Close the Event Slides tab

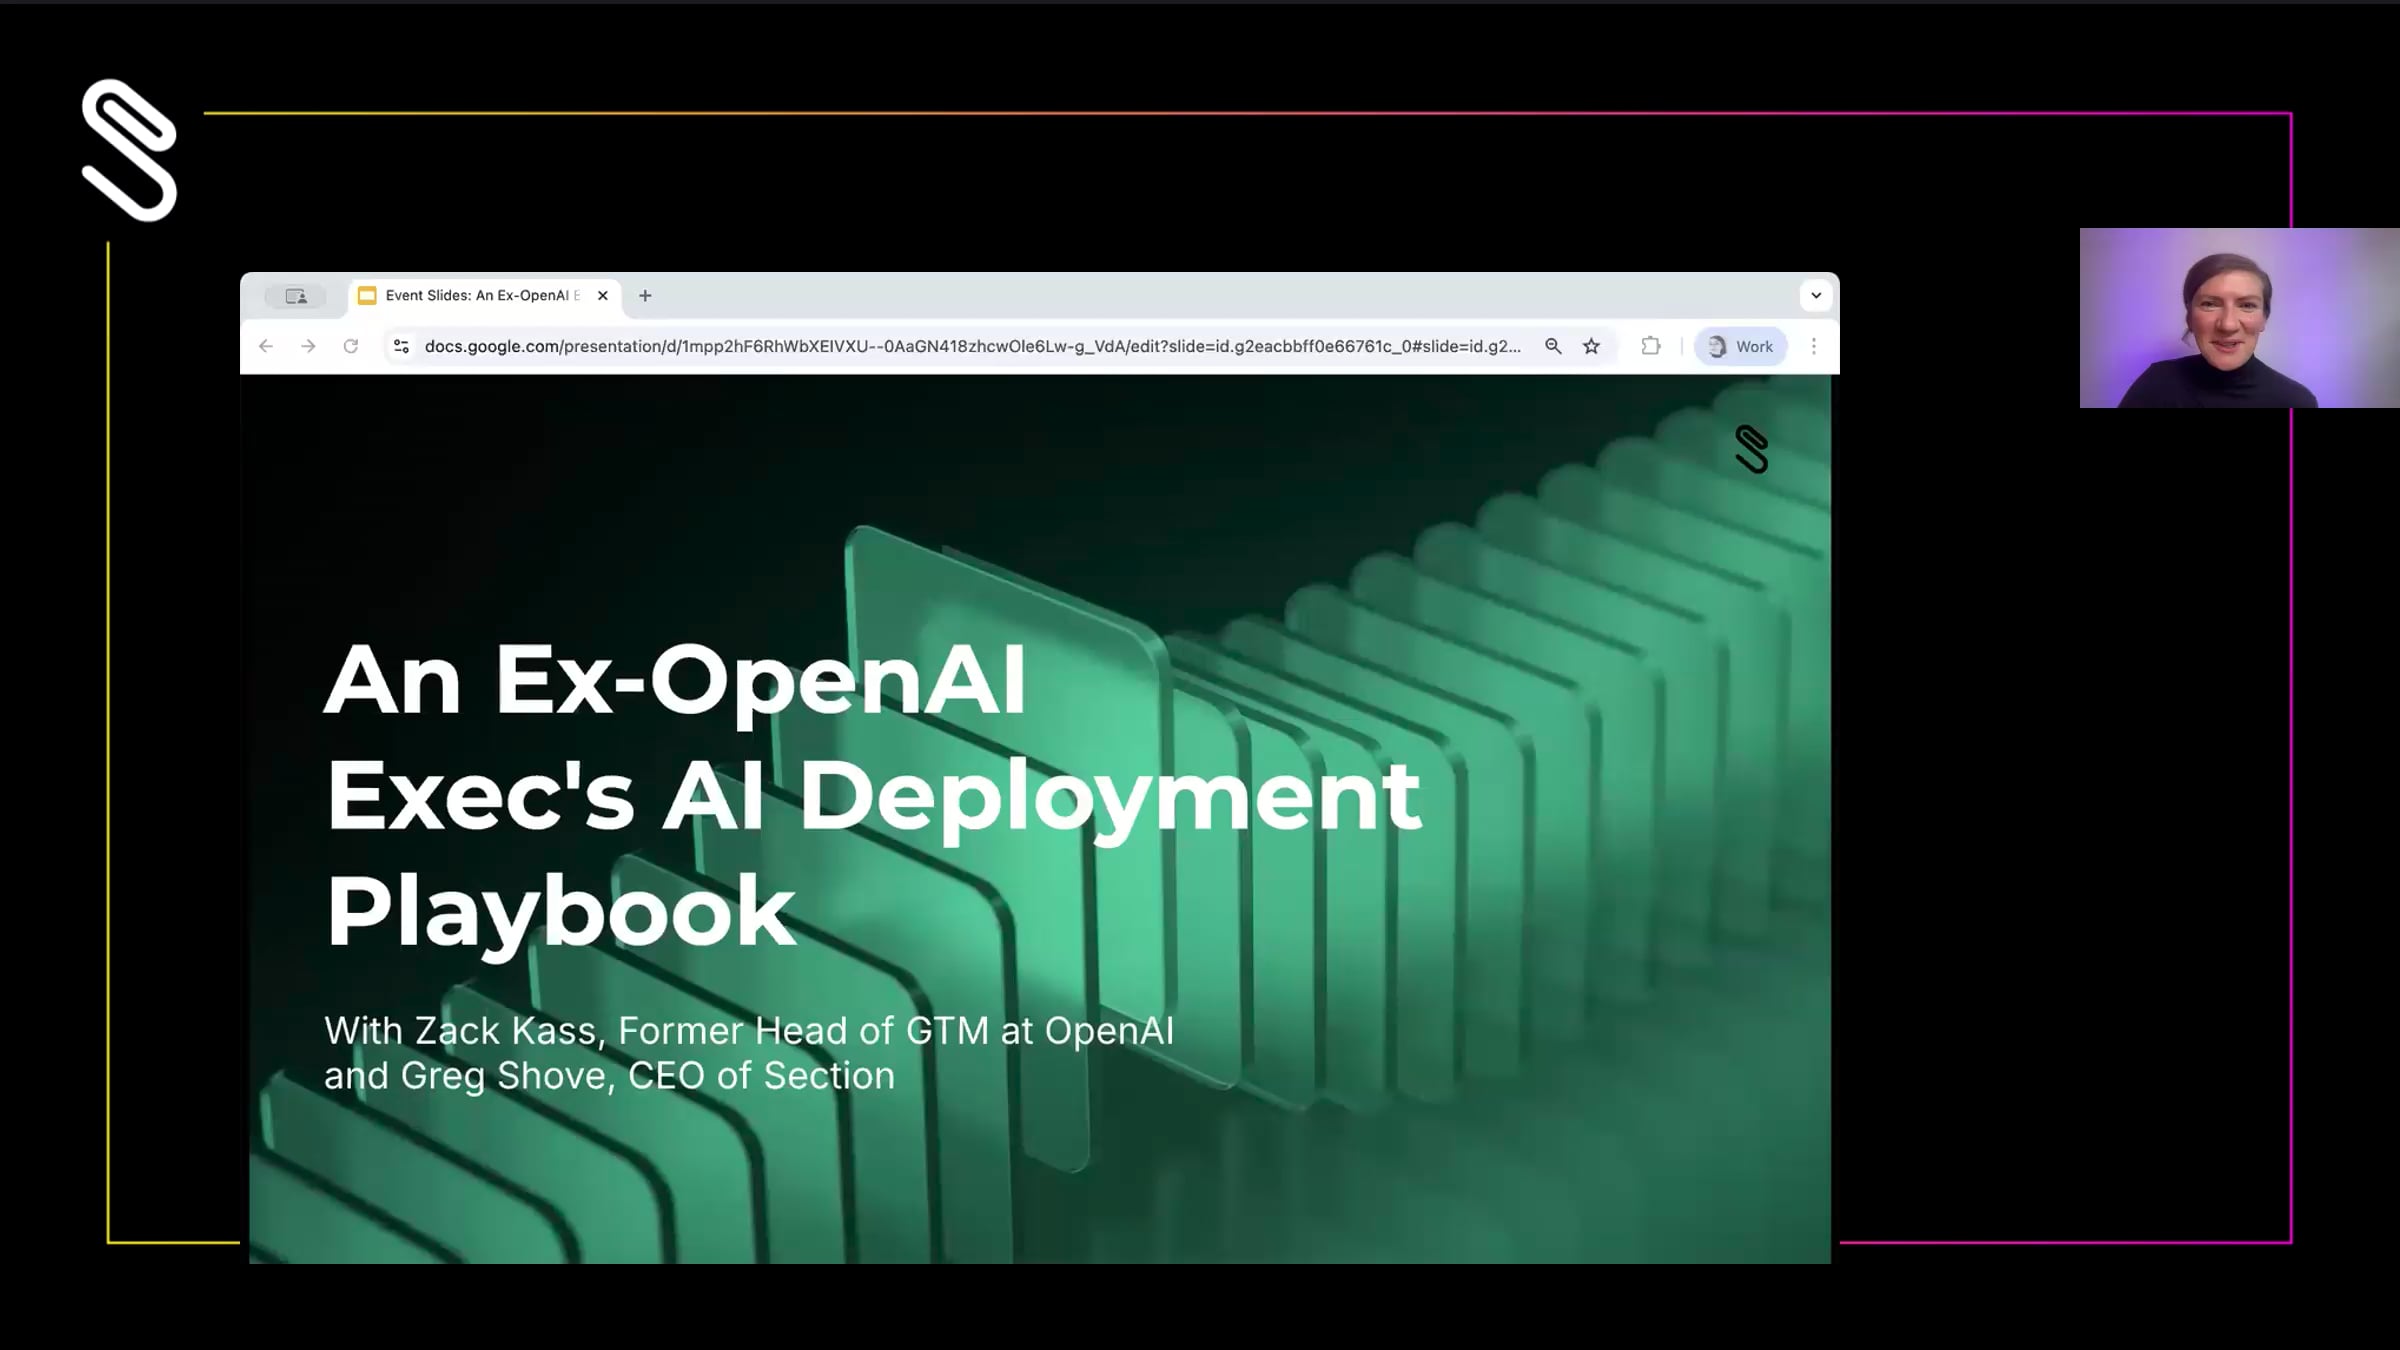point(603,295)
